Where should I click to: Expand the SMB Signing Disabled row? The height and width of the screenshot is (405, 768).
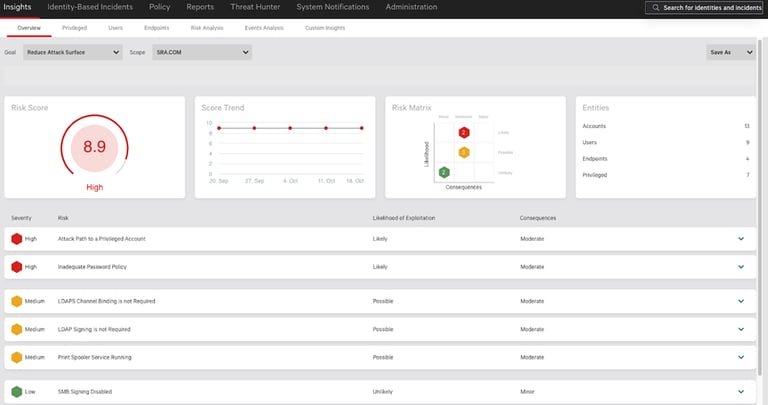(741, 392)
